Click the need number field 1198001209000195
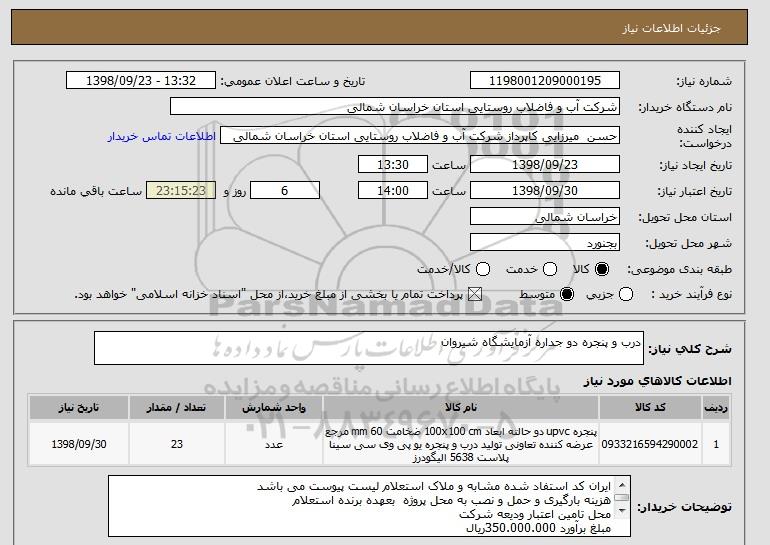Image resolution: width=770 pixels, height=545 pixels. click(545, 81)
